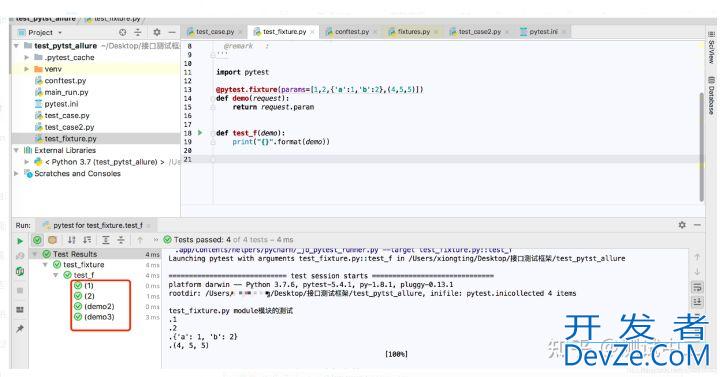720x377 pixels.
Task: Select the pytest for test_fixture.test_f run tab
Action: point(97,225)
